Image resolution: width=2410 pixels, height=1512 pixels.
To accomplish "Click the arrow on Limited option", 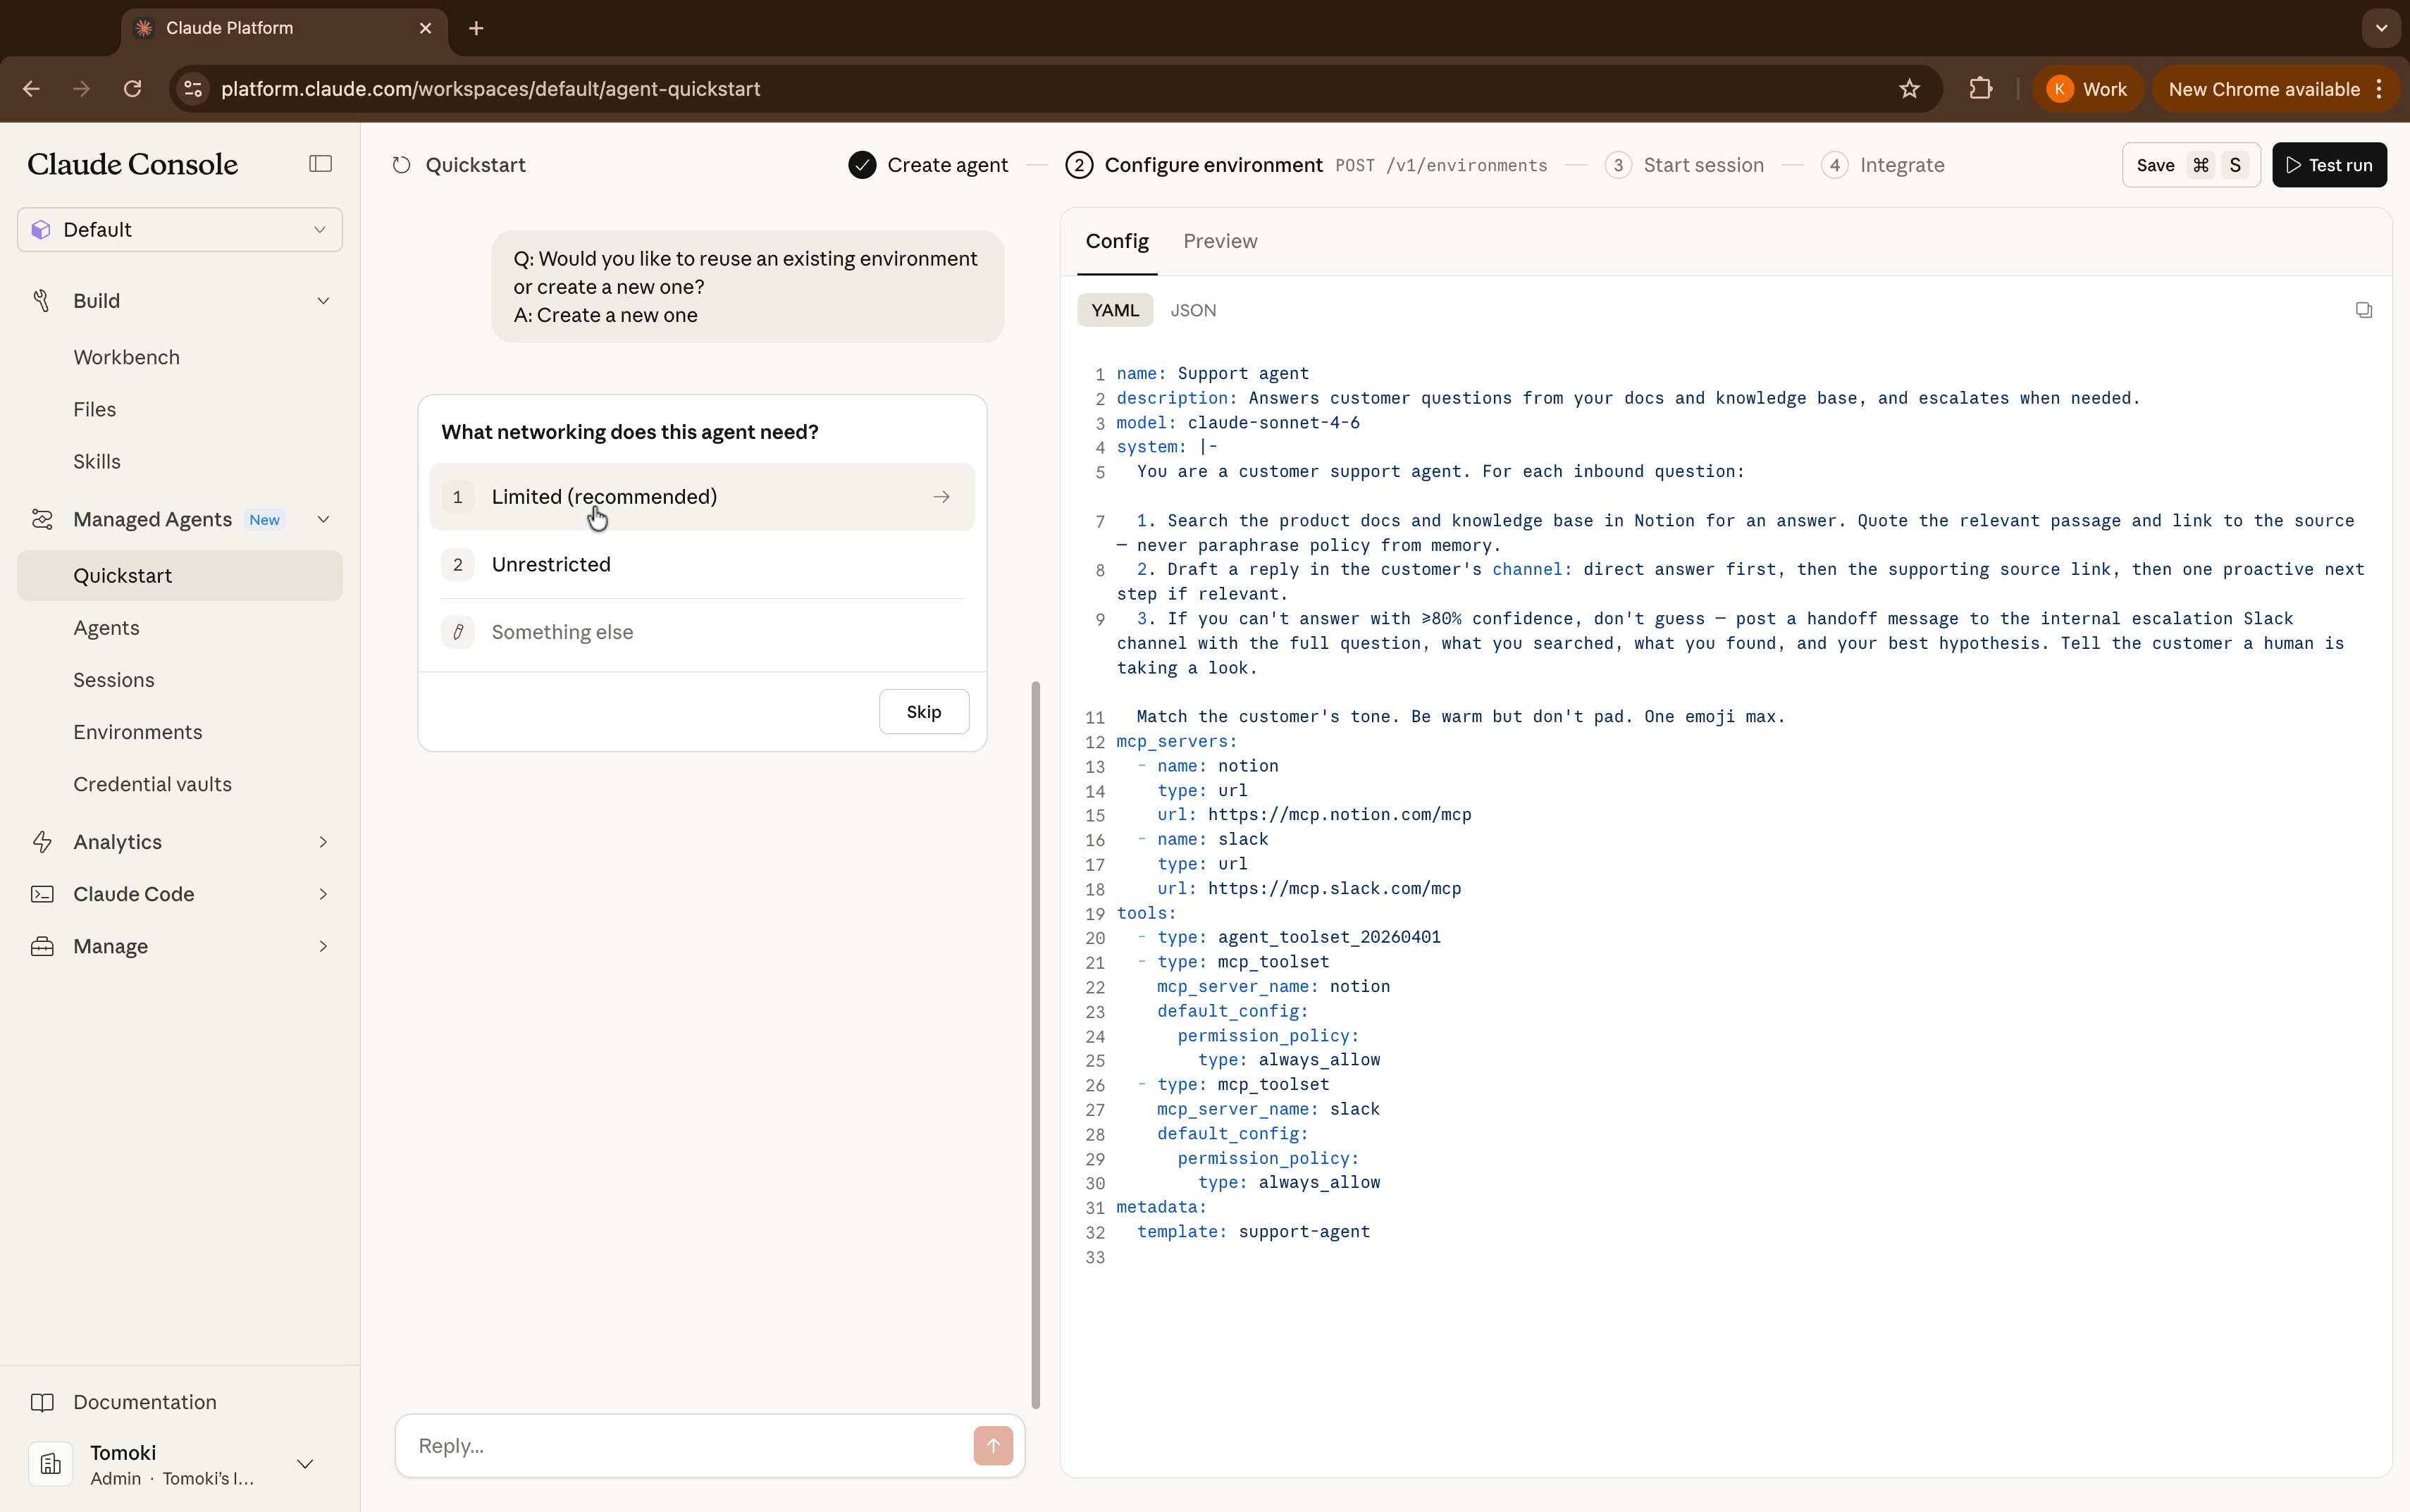I will 941,497.
